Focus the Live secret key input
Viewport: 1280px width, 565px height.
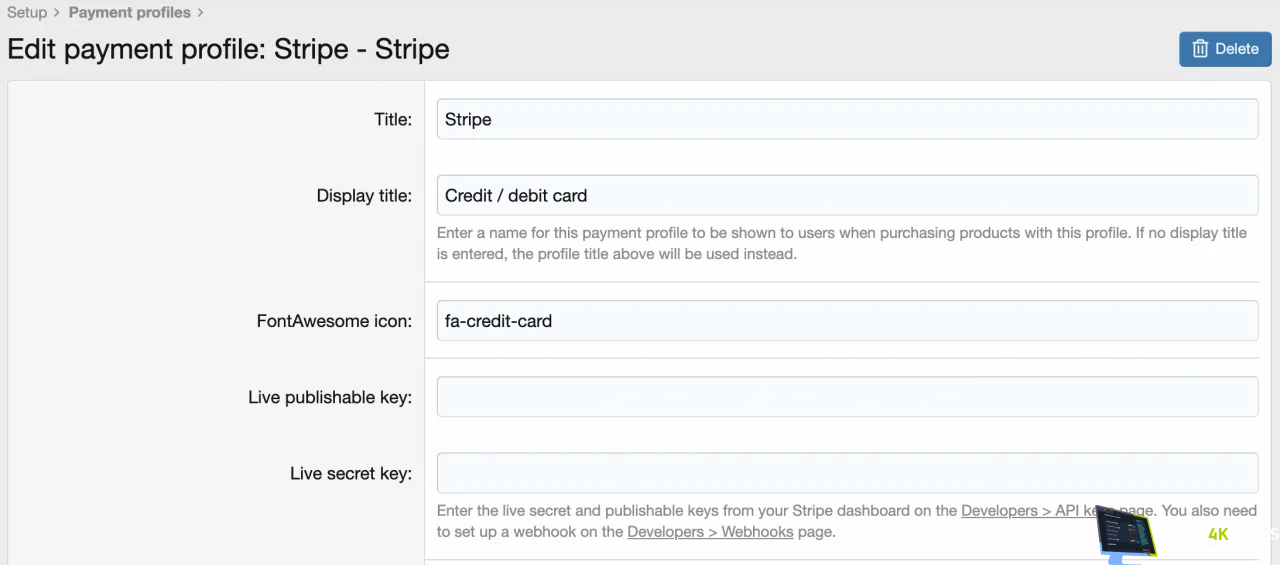coord(847,473)
